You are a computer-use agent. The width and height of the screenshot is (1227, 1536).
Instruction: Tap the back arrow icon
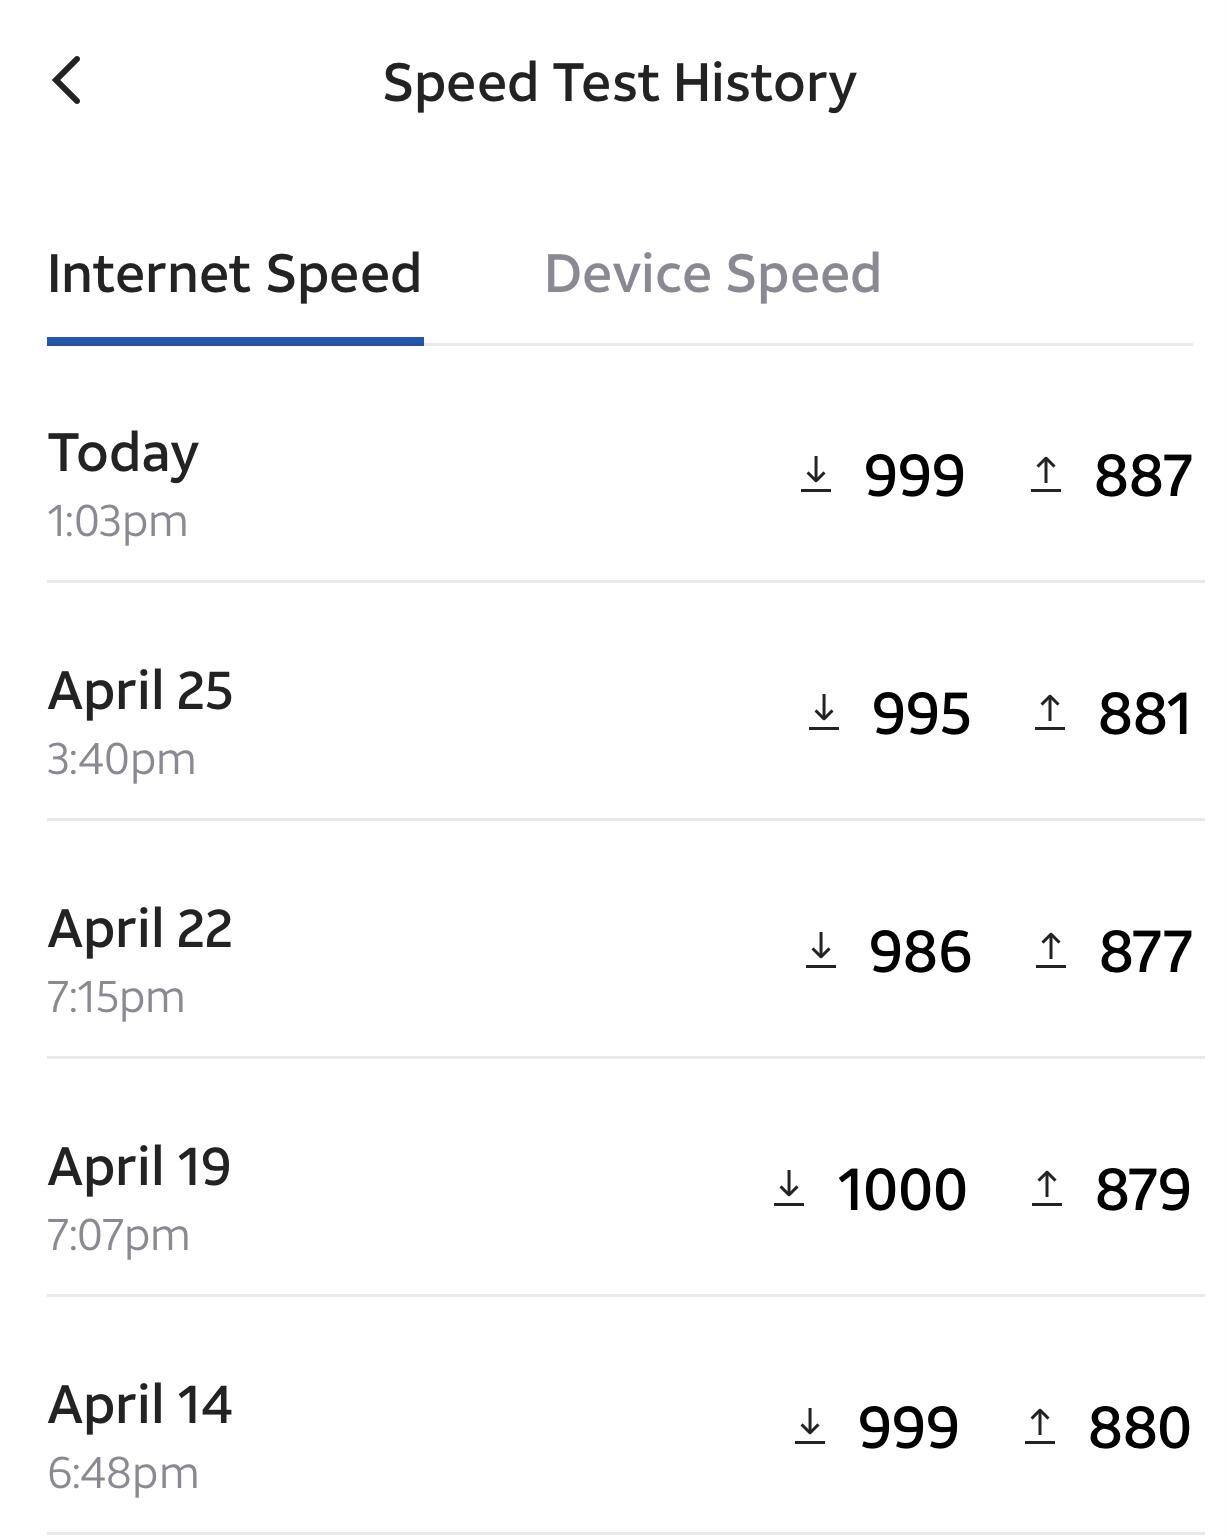tap(67, 81)
